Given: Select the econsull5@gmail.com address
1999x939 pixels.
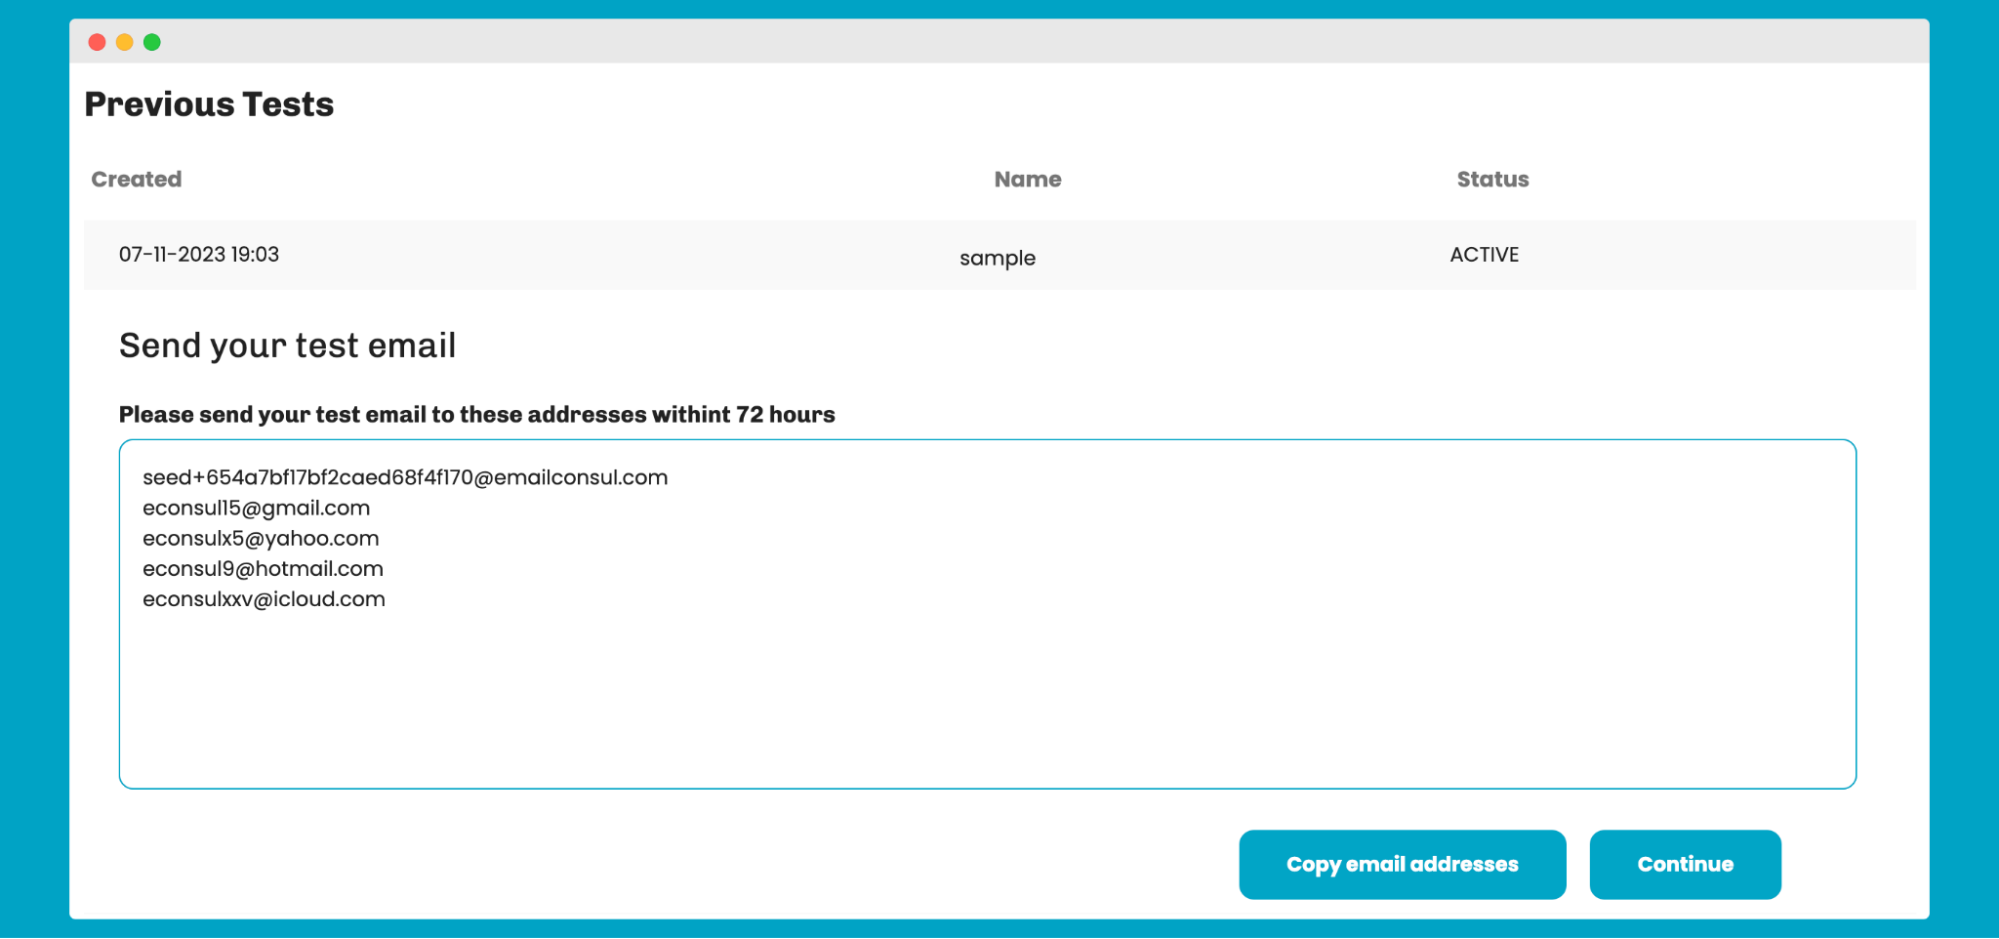Looking at the screenshot, I should [256, 508].
